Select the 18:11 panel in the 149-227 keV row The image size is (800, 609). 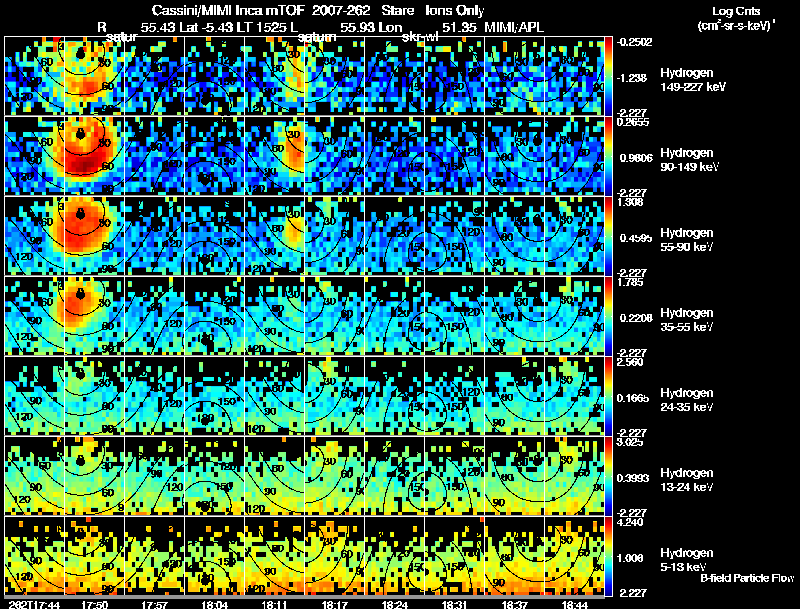point(274,76)
